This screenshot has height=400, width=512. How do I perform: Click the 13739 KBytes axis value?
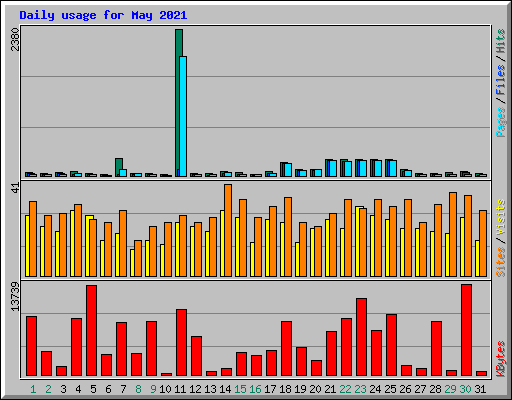tap(15, 297)
